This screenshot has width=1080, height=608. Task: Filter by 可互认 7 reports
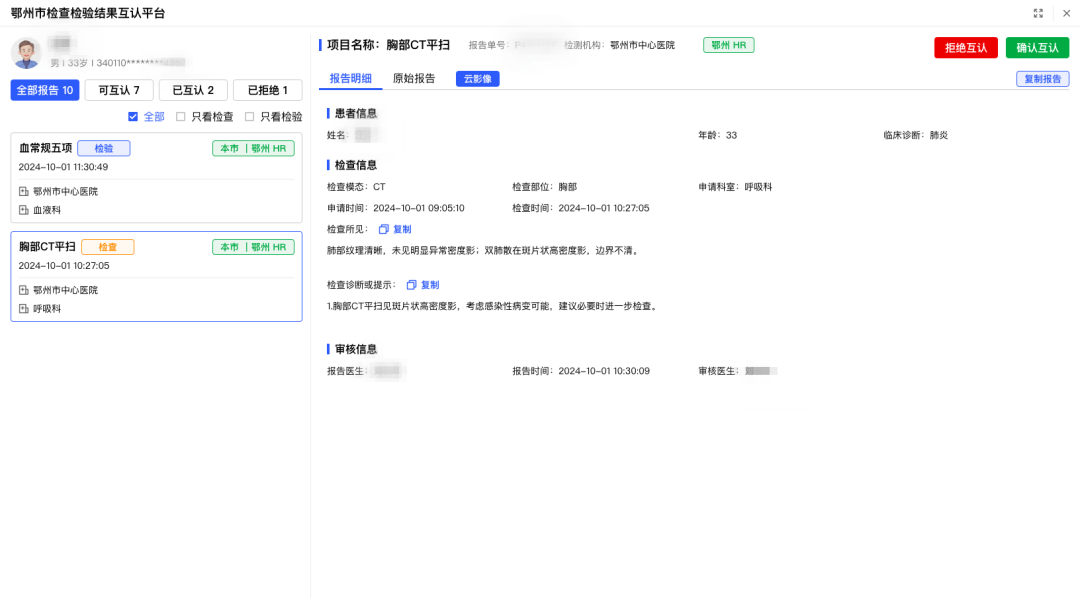point(119,91)
